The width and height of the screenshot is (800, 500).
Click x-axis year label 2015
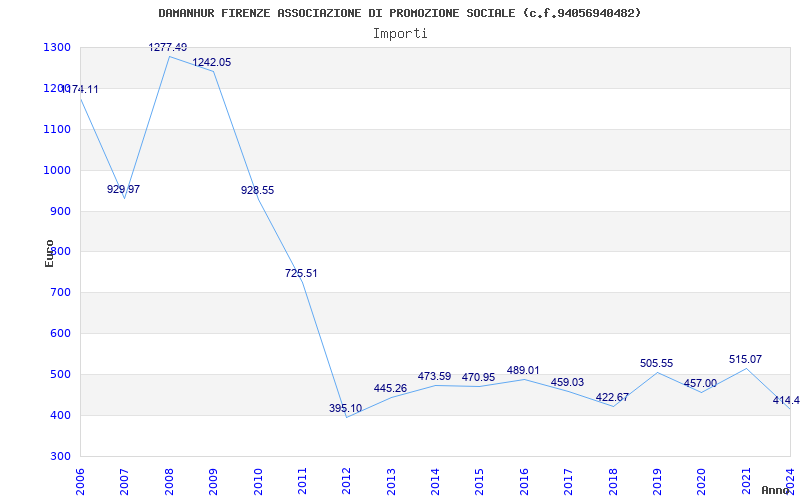(480, 481)
